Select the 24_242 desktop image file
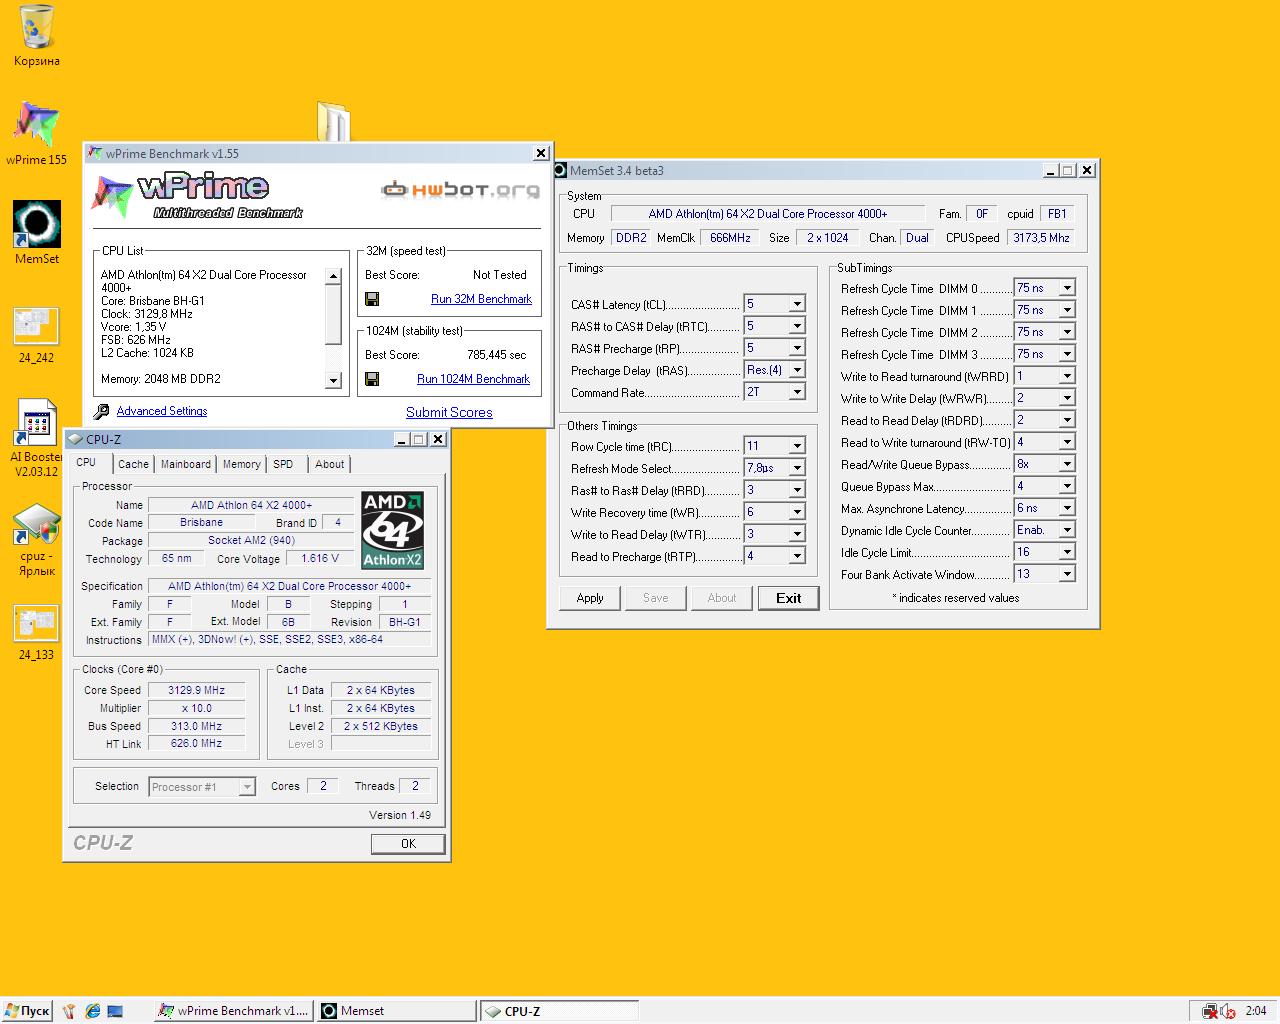The image size is (1280, 1024). (37, 335)
